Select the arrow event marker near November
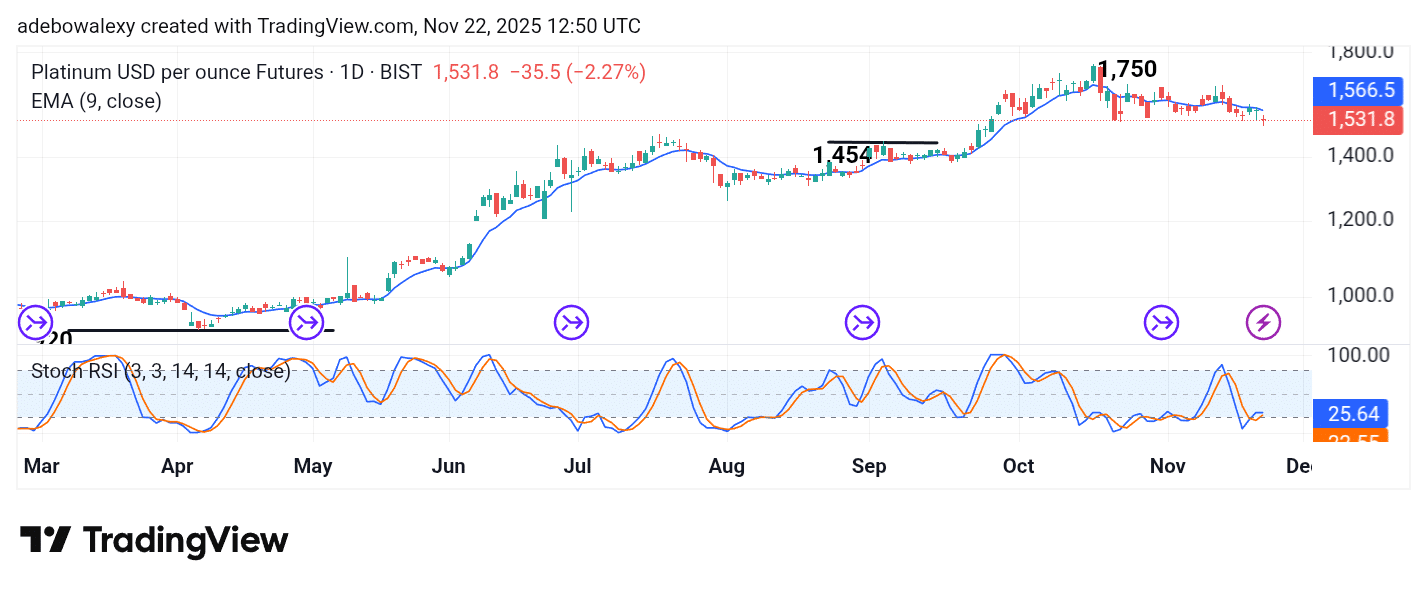Screen dimensions: 1427x591 1161,322
